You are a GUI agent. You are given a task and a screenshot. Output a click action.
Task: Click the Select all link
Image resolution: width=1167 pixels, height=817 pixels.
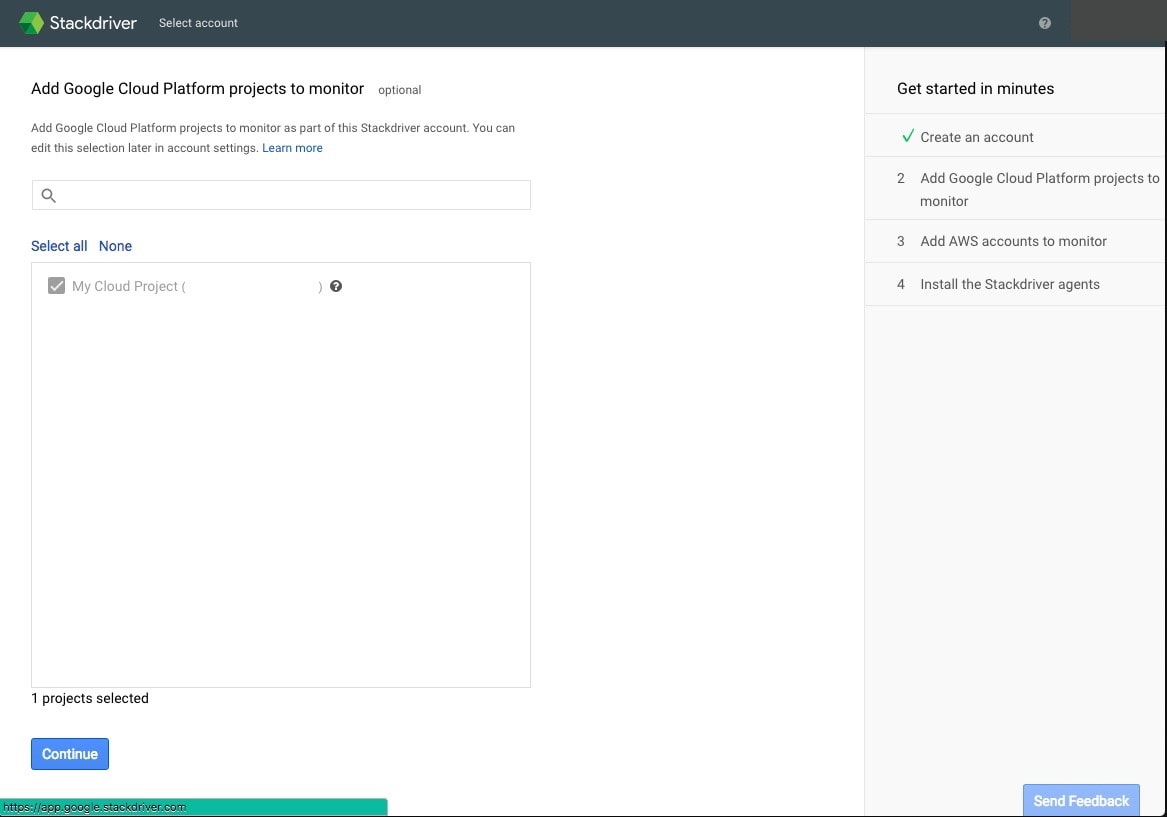59,246
